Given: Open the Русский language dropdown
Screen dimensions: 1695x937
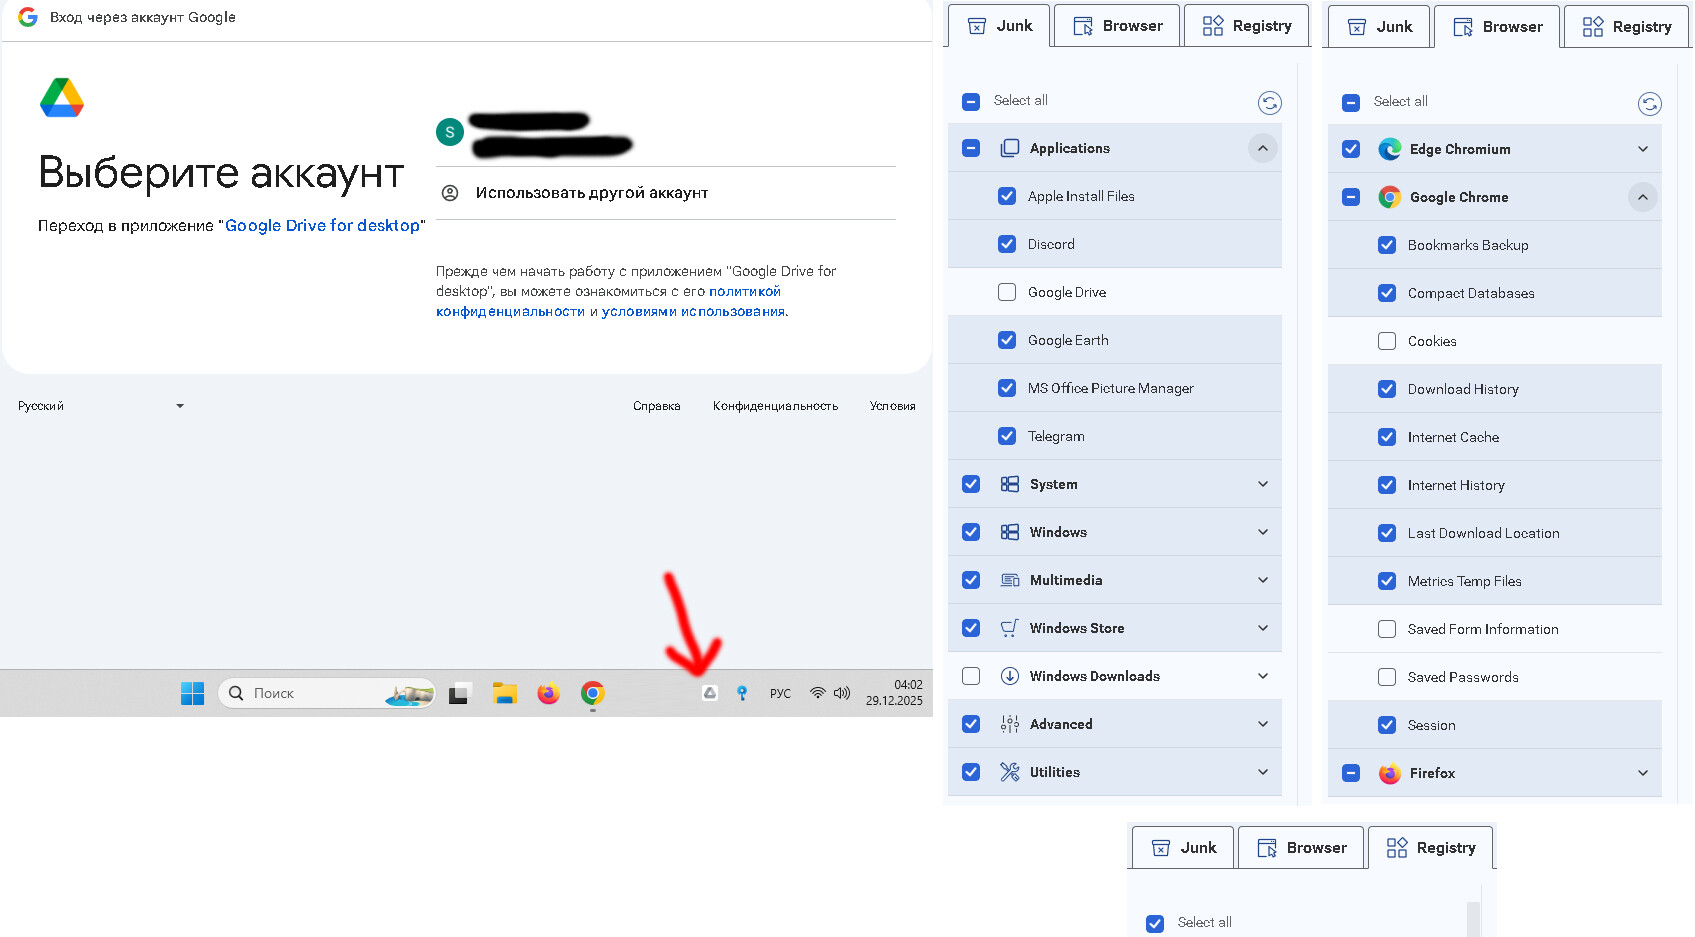Looking at the screenshot, I should [100, 406].
